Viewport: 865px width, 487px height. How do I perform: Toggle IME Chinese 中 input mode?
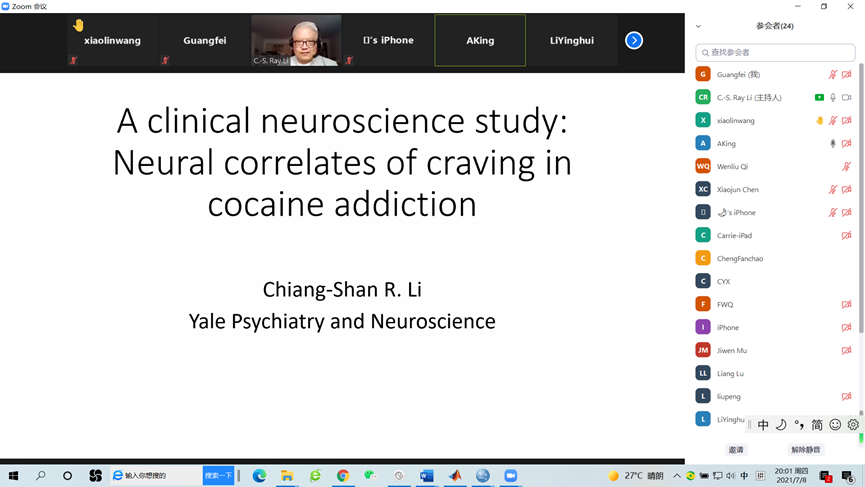pyautogui.click(x=763, y=425)
